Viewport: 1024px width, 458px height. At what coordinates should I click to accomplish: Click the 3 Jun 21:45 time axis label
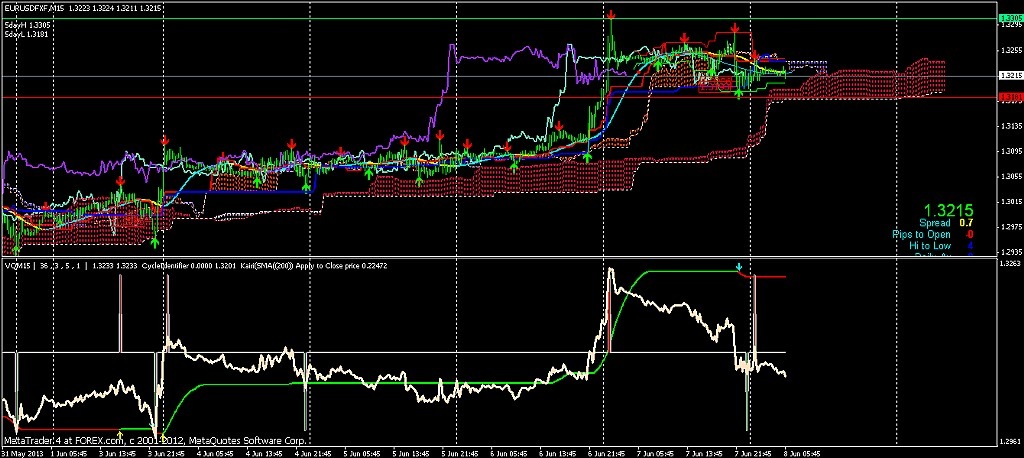[167, 453]
